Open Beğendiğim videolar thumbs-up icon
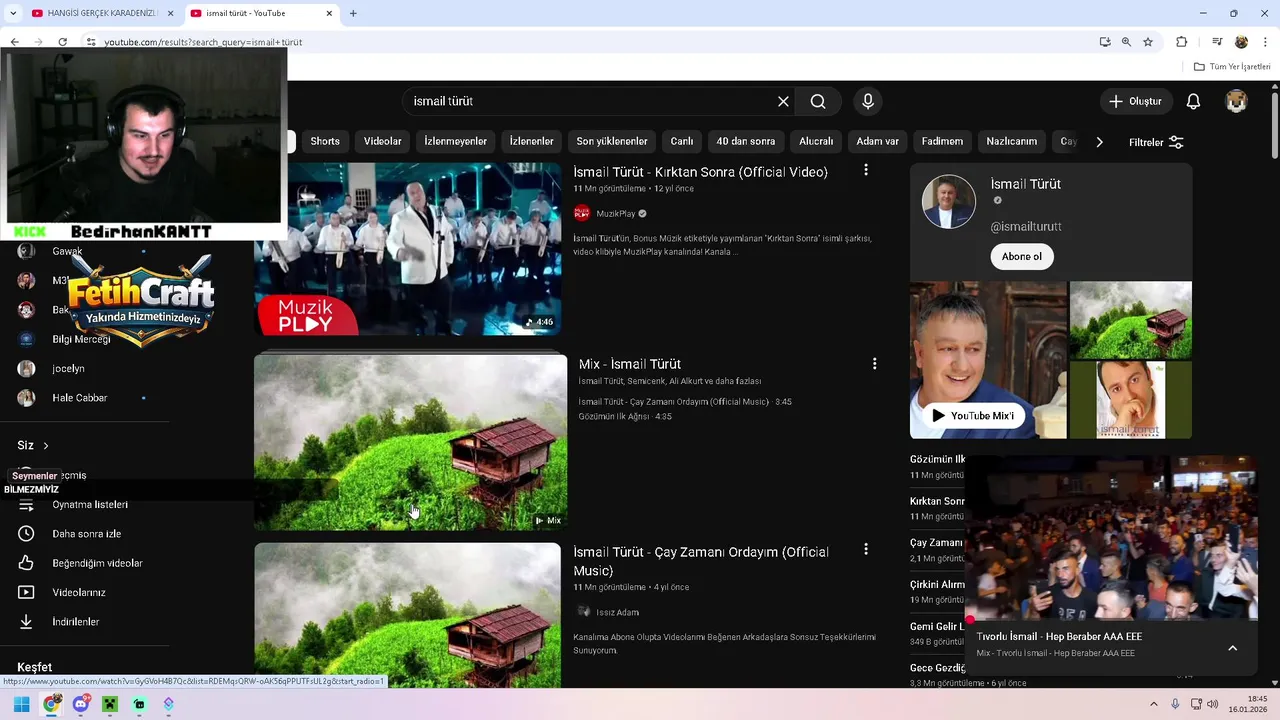The width and height of the screenshot is (1280, 720). pyautogui.click(x=26, y=563)
